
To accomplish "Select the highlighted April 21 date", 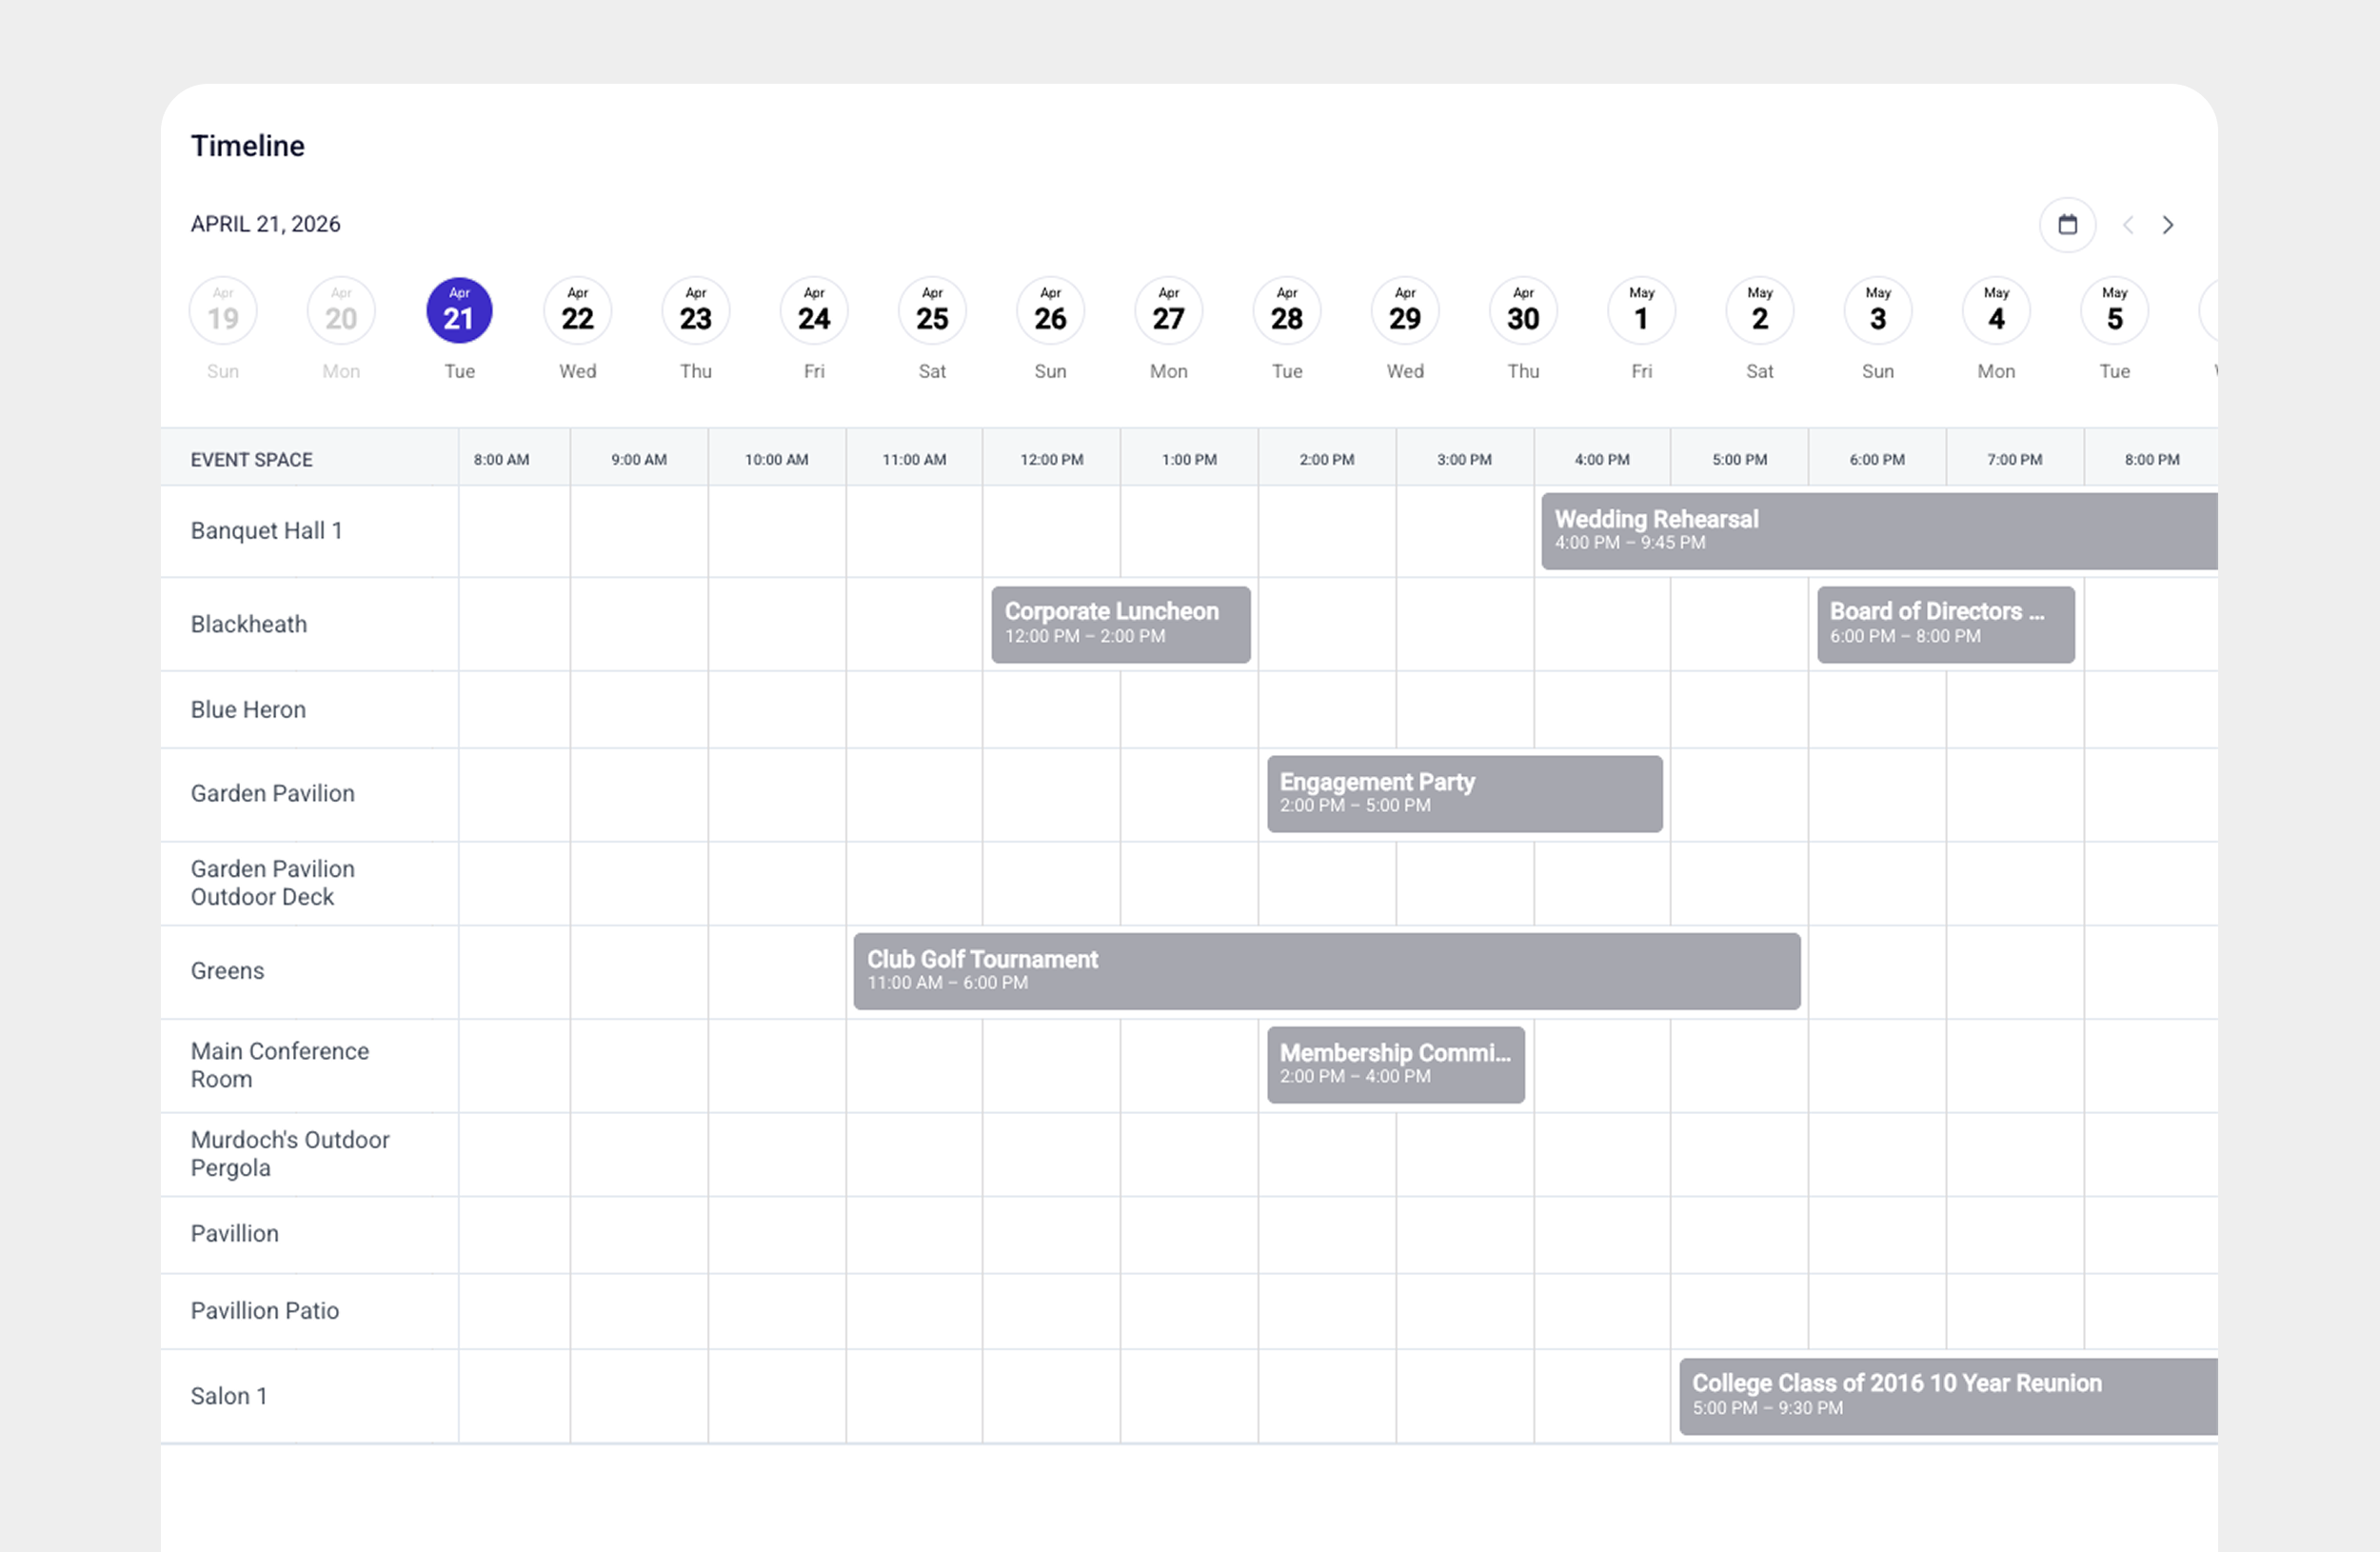I will [459, 311].
